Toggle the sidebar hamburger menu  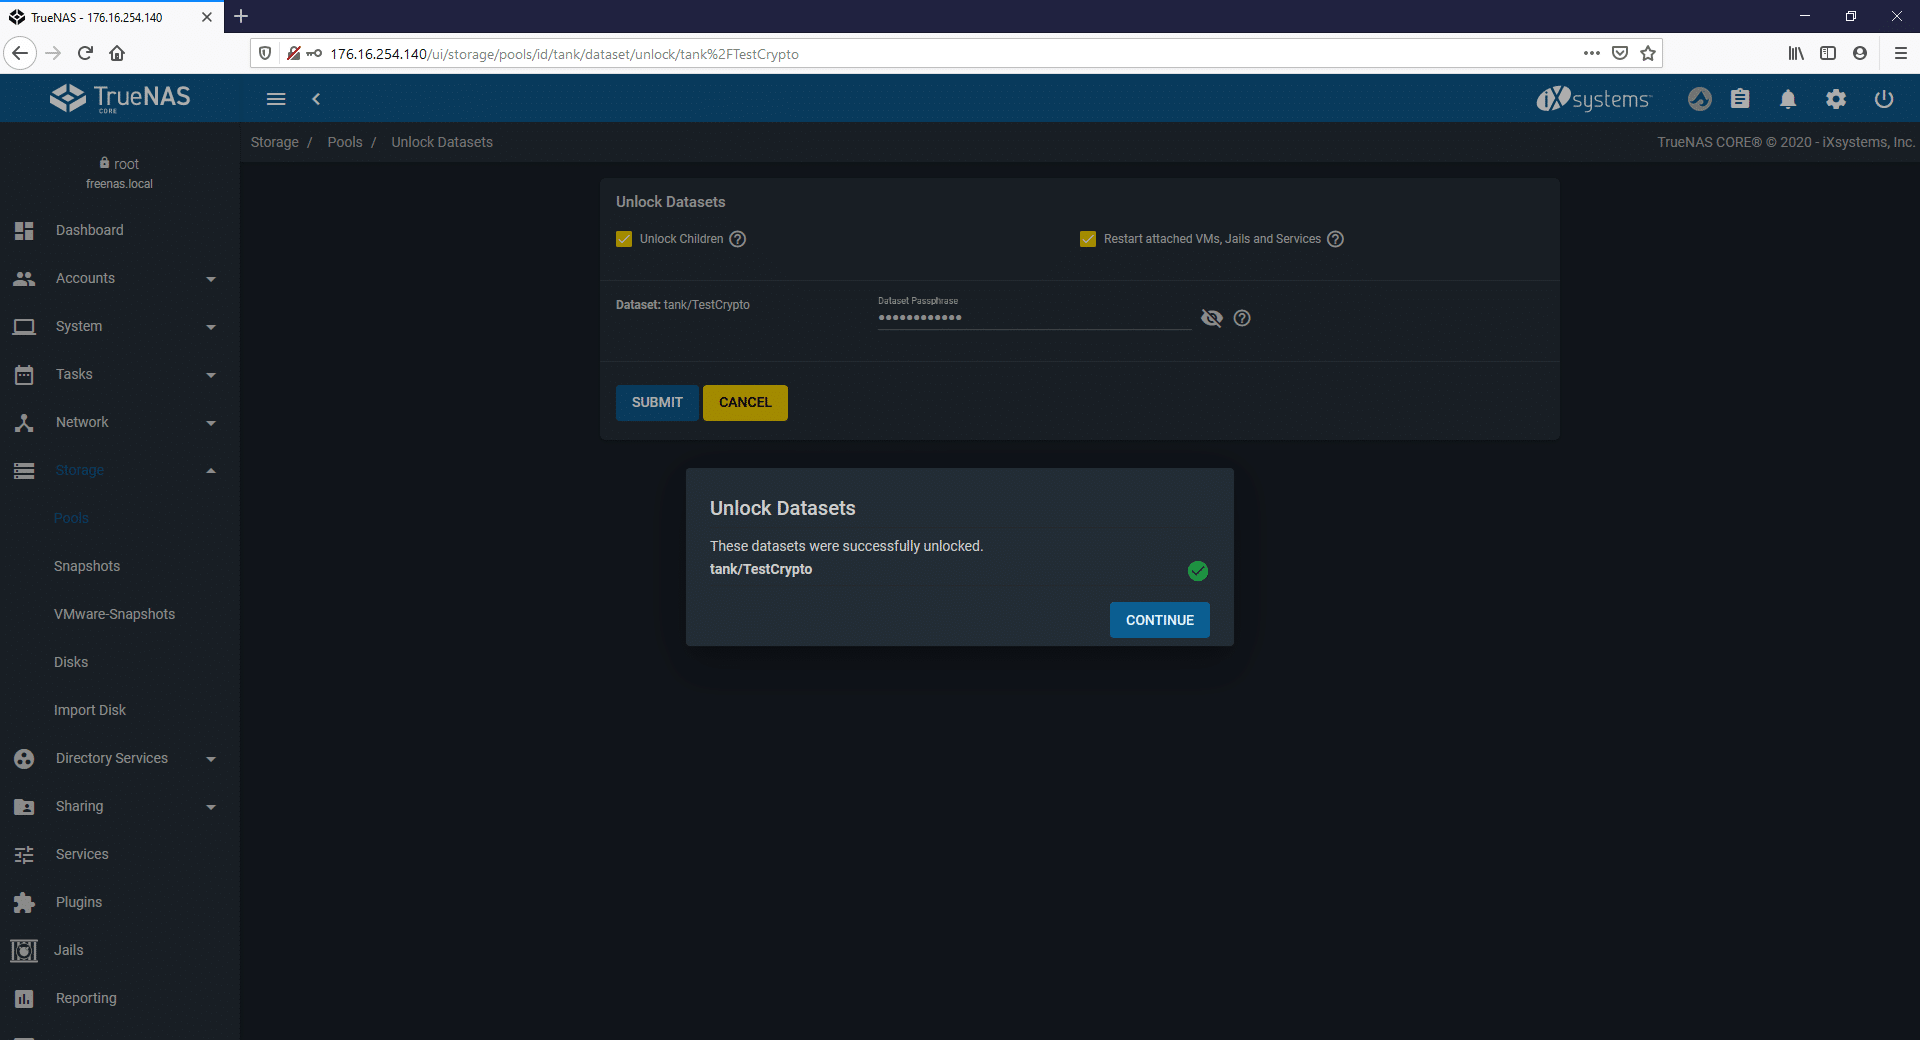(276, 99)
